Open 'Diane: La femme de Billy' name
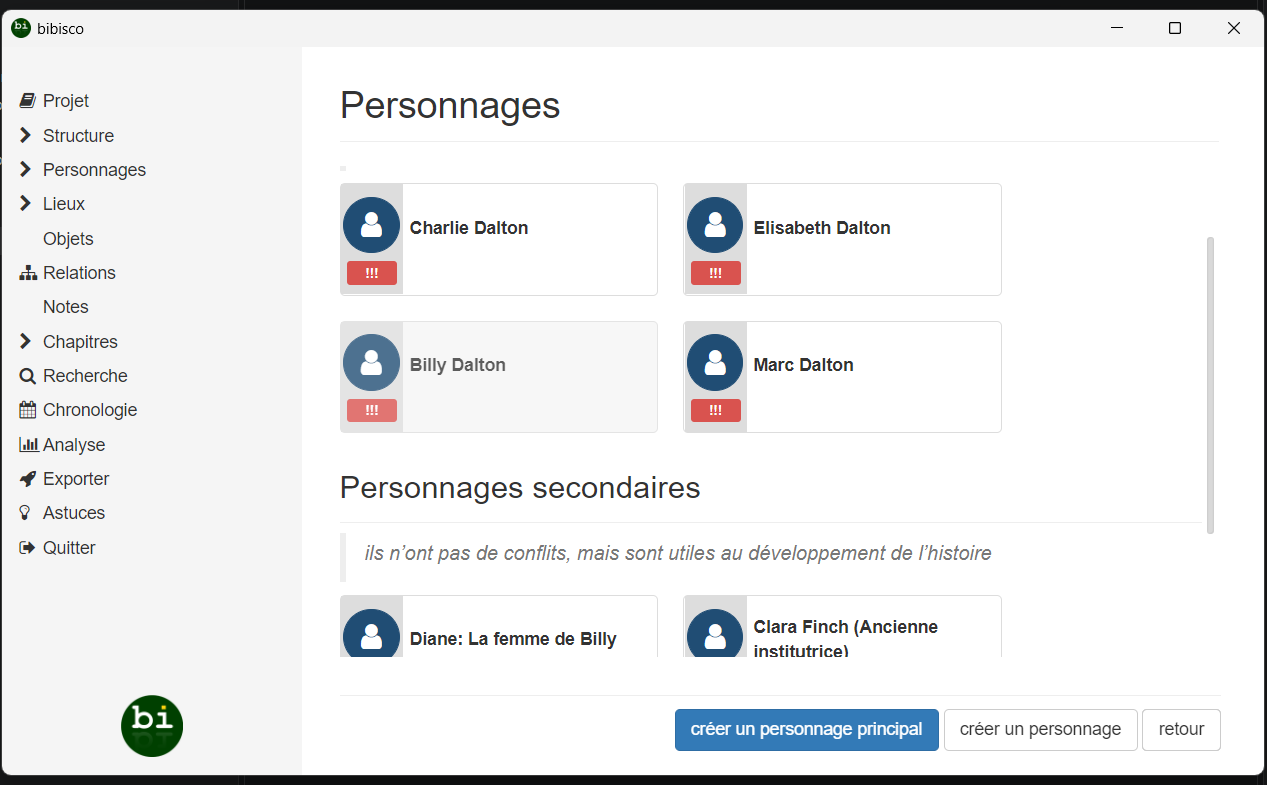The image size is (1267, 785). [513, 639]
